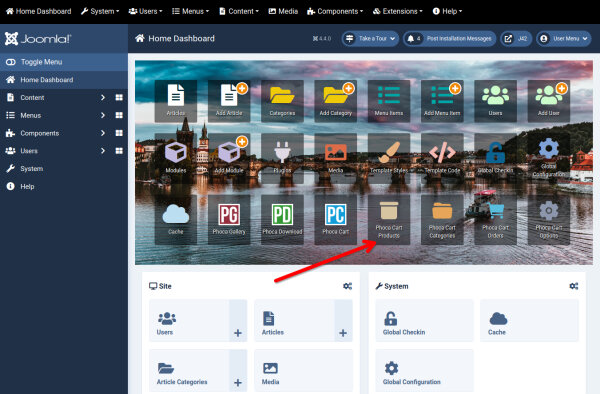This screenshot has width=600, height=394.
Task: Open the Media image icon in banner
Action: 336,158
